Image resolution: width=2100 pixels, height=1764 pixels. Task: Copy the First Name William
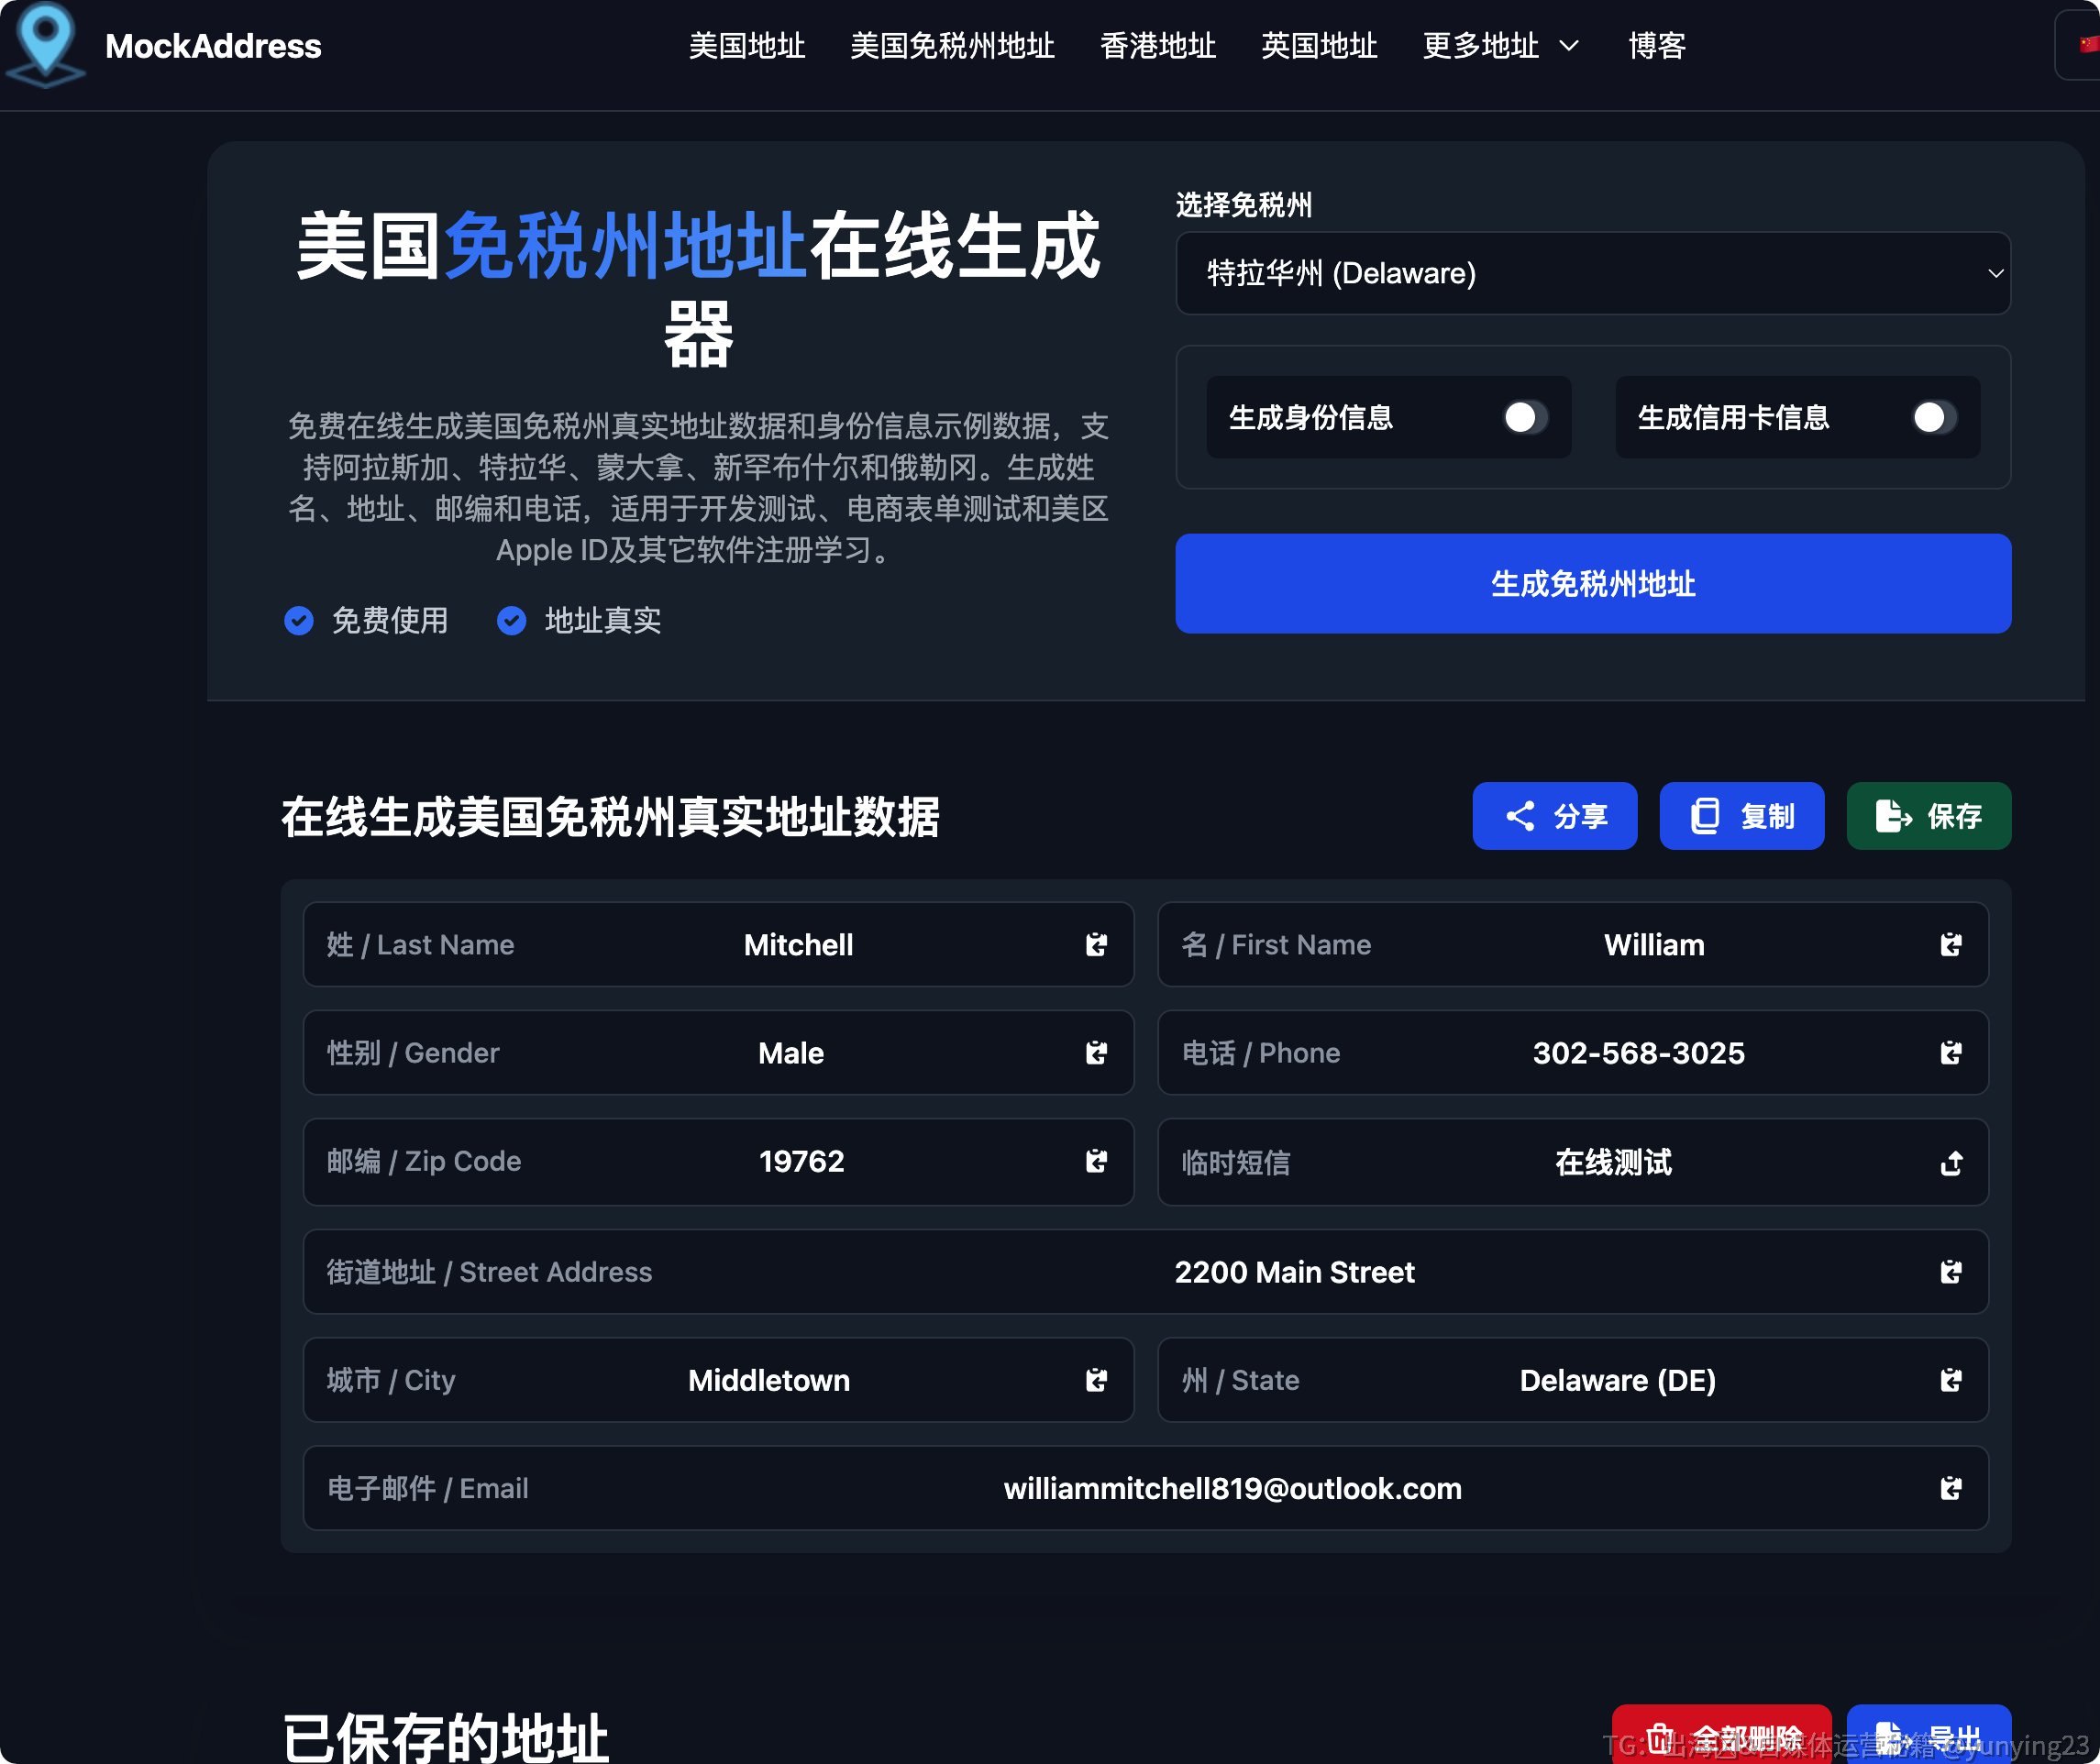(x=1951, y=944)
